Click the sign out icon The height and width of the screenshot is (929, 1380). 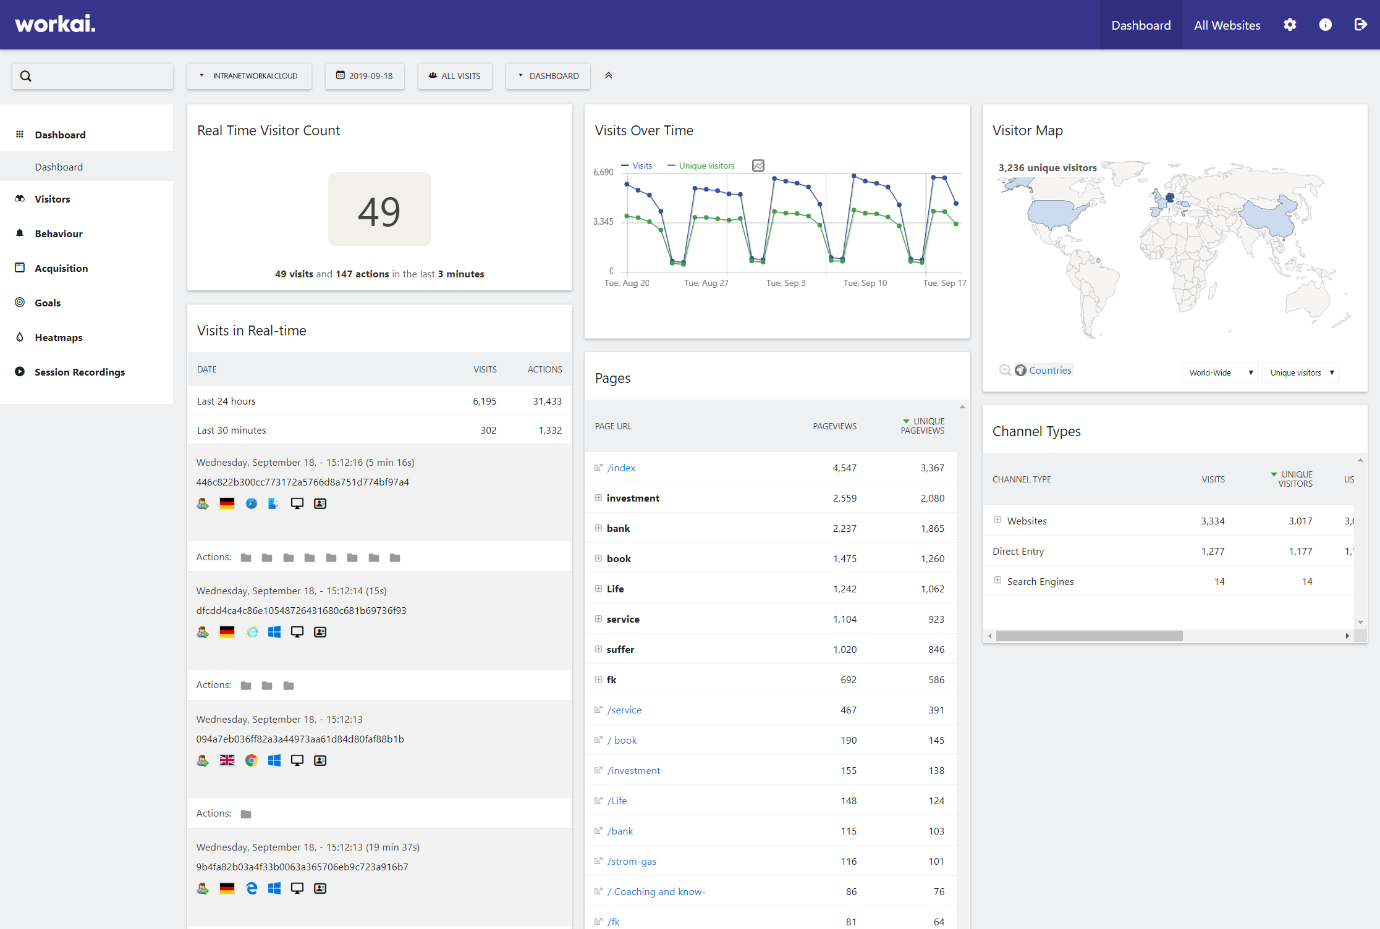tap(1361, 25)
